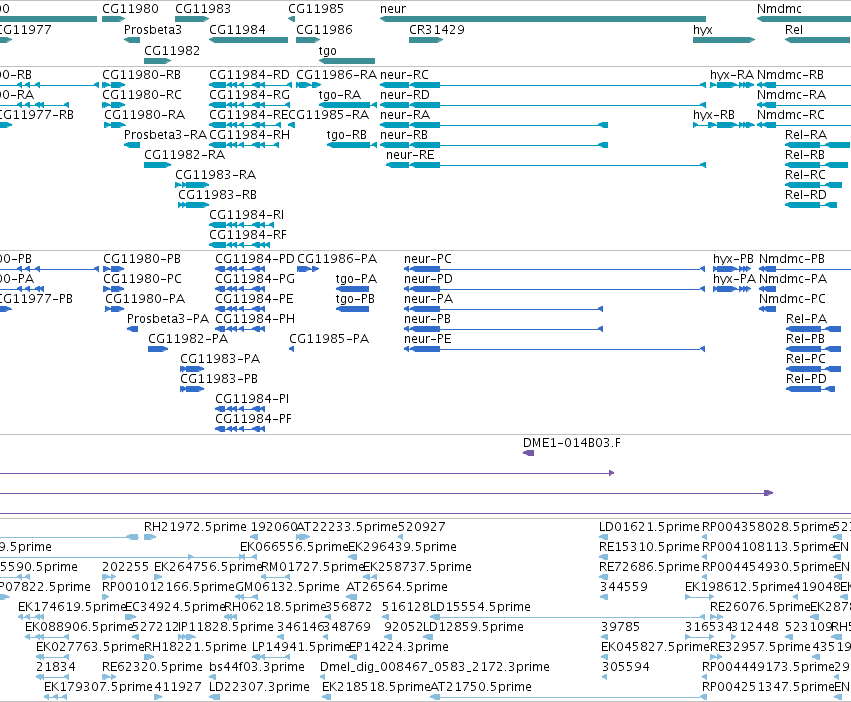Click transcript label neur-RD
Screen dimensions: 851x702
coord(405,95)
